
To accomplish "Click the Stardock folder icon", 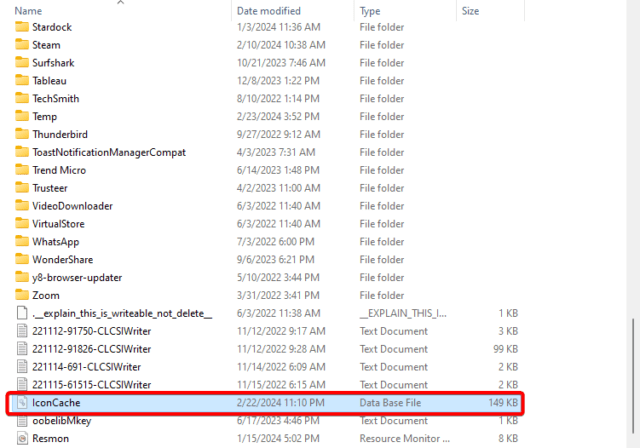I will [22, 27].
